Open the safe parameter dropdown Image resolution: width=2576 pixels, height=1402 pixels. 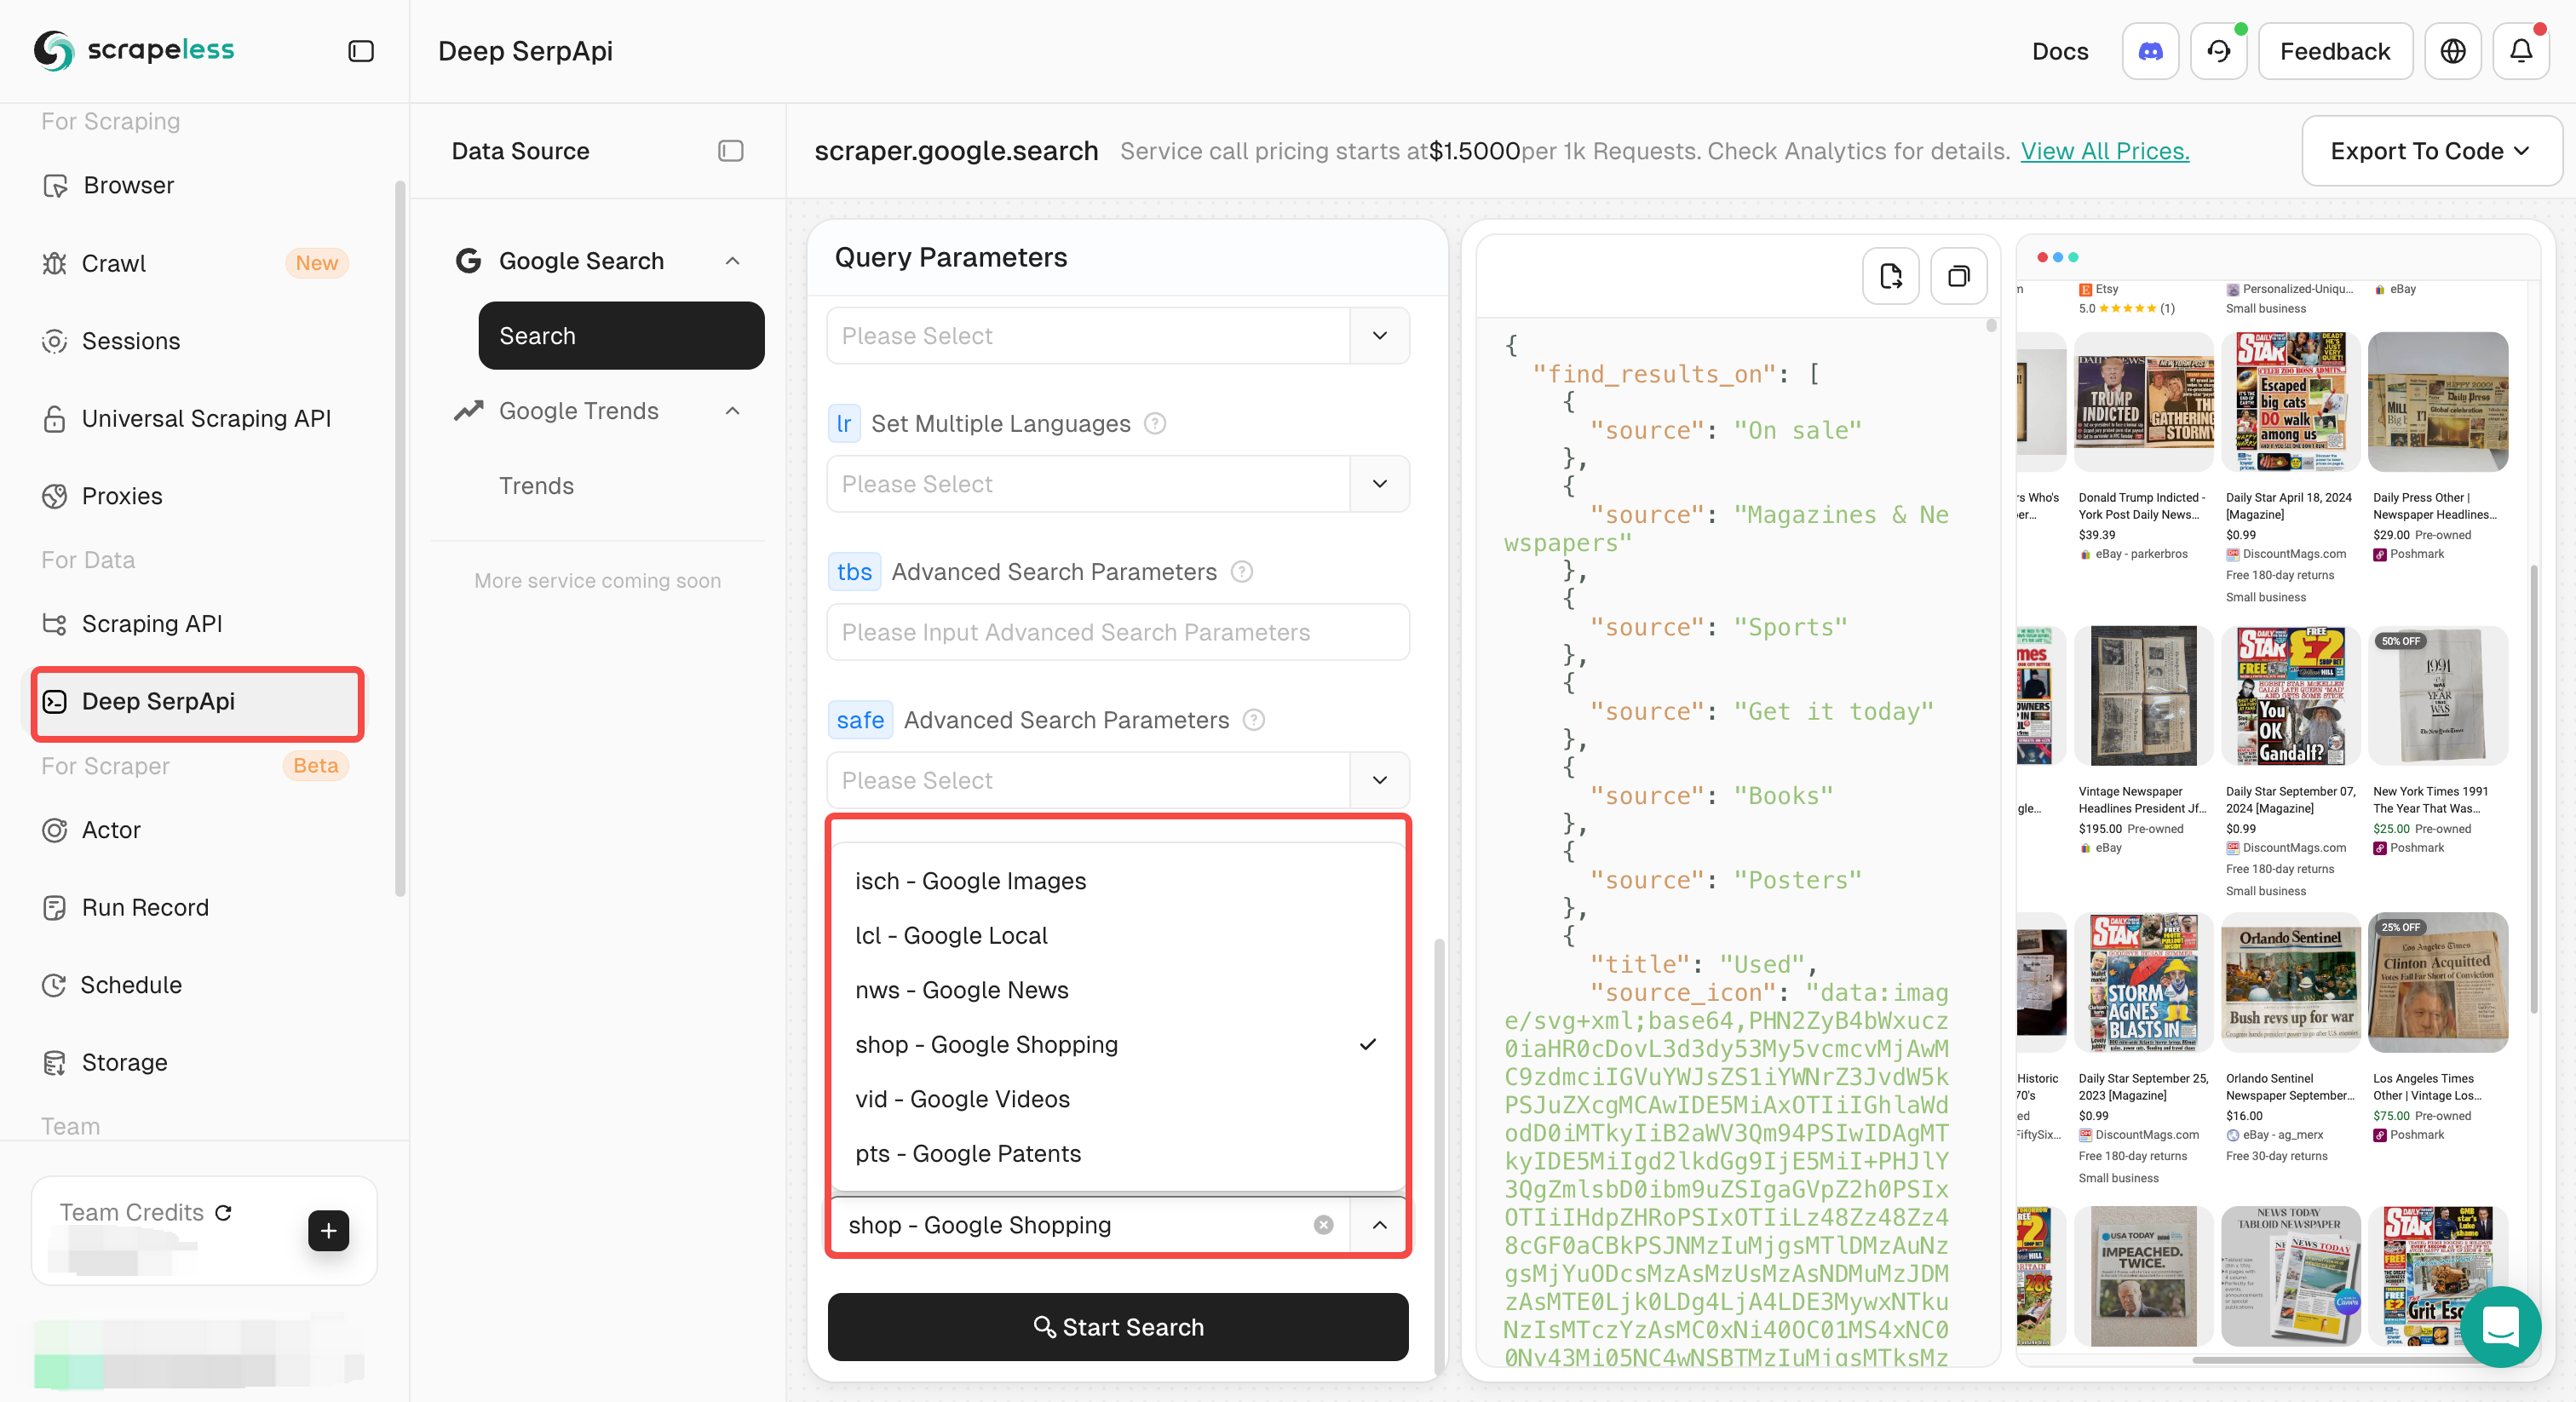[x=1118, y=780]
